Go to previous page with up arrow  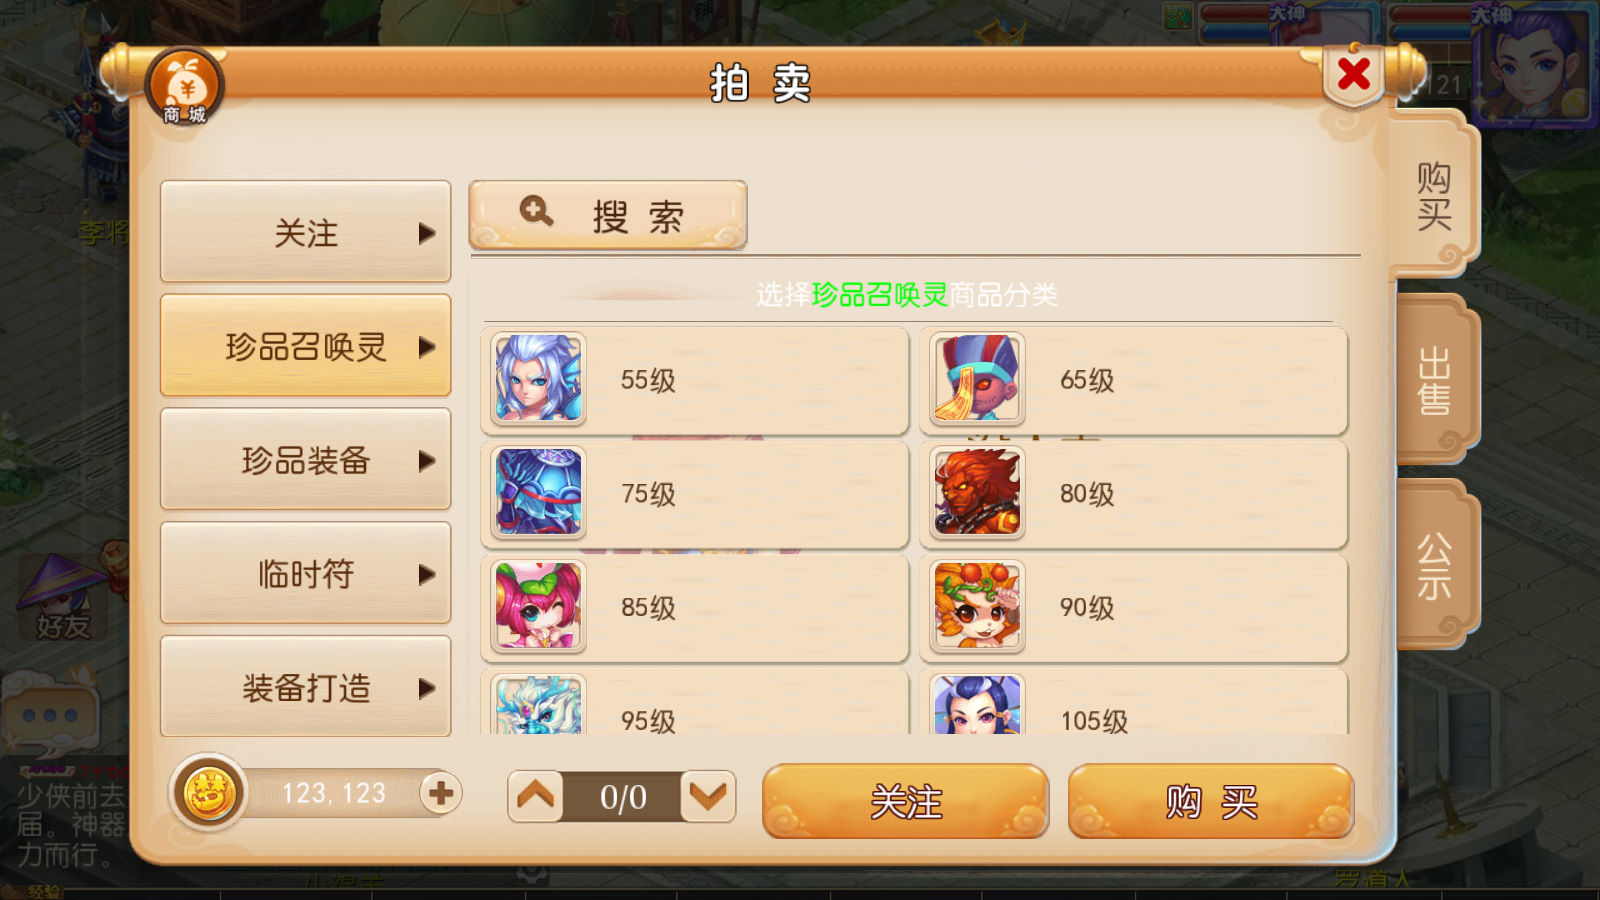[x=535, y=796]
